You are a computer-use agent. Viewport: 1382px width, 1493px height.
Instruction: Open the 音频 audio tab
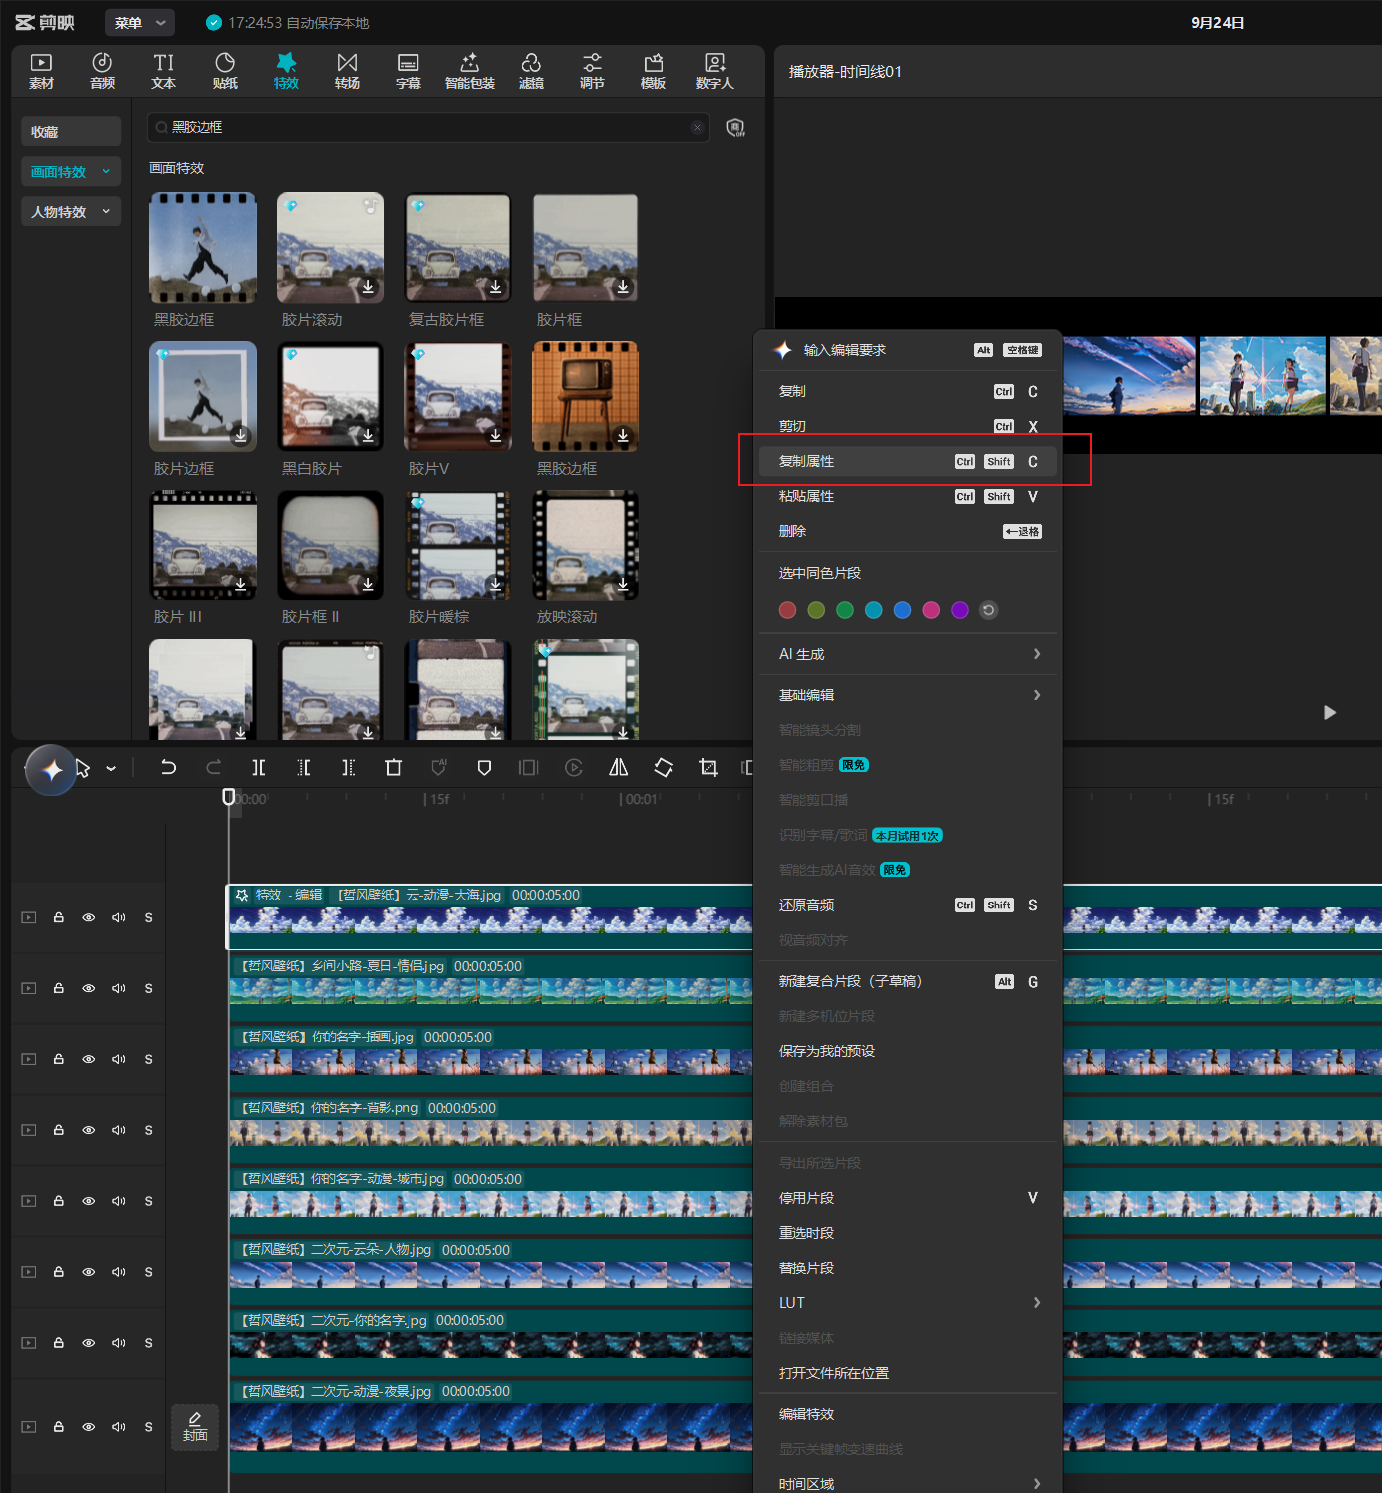[x=102, y=71]
